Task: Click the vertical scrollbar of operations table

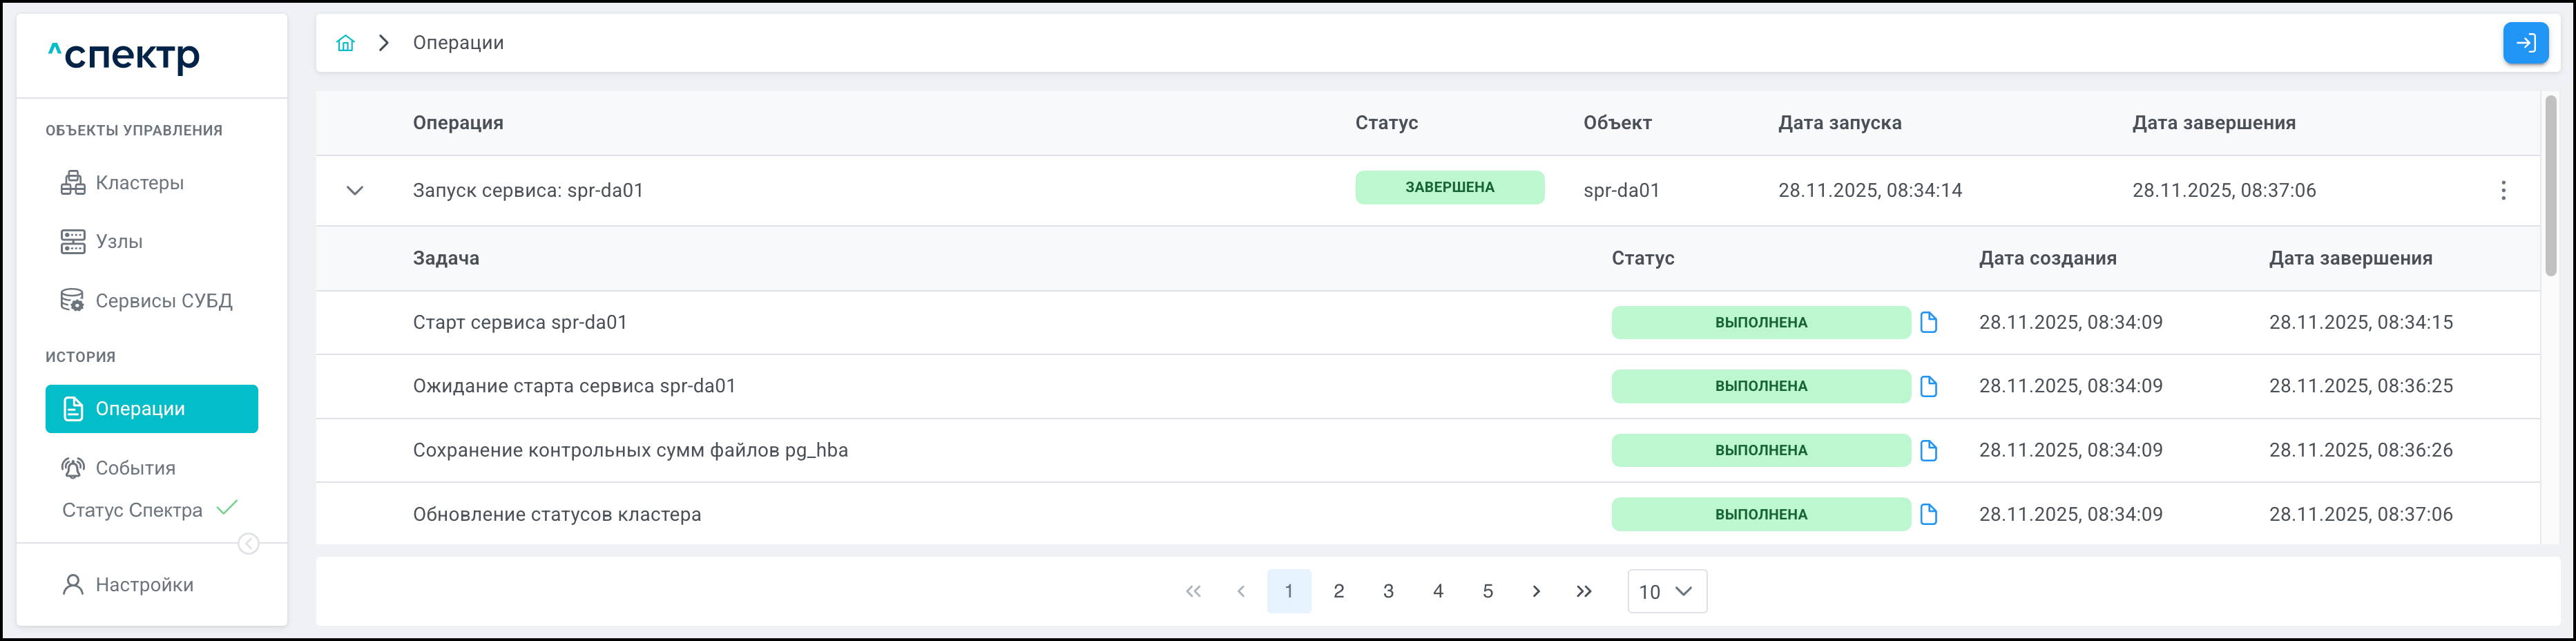Action: [x=2550, y=185]
